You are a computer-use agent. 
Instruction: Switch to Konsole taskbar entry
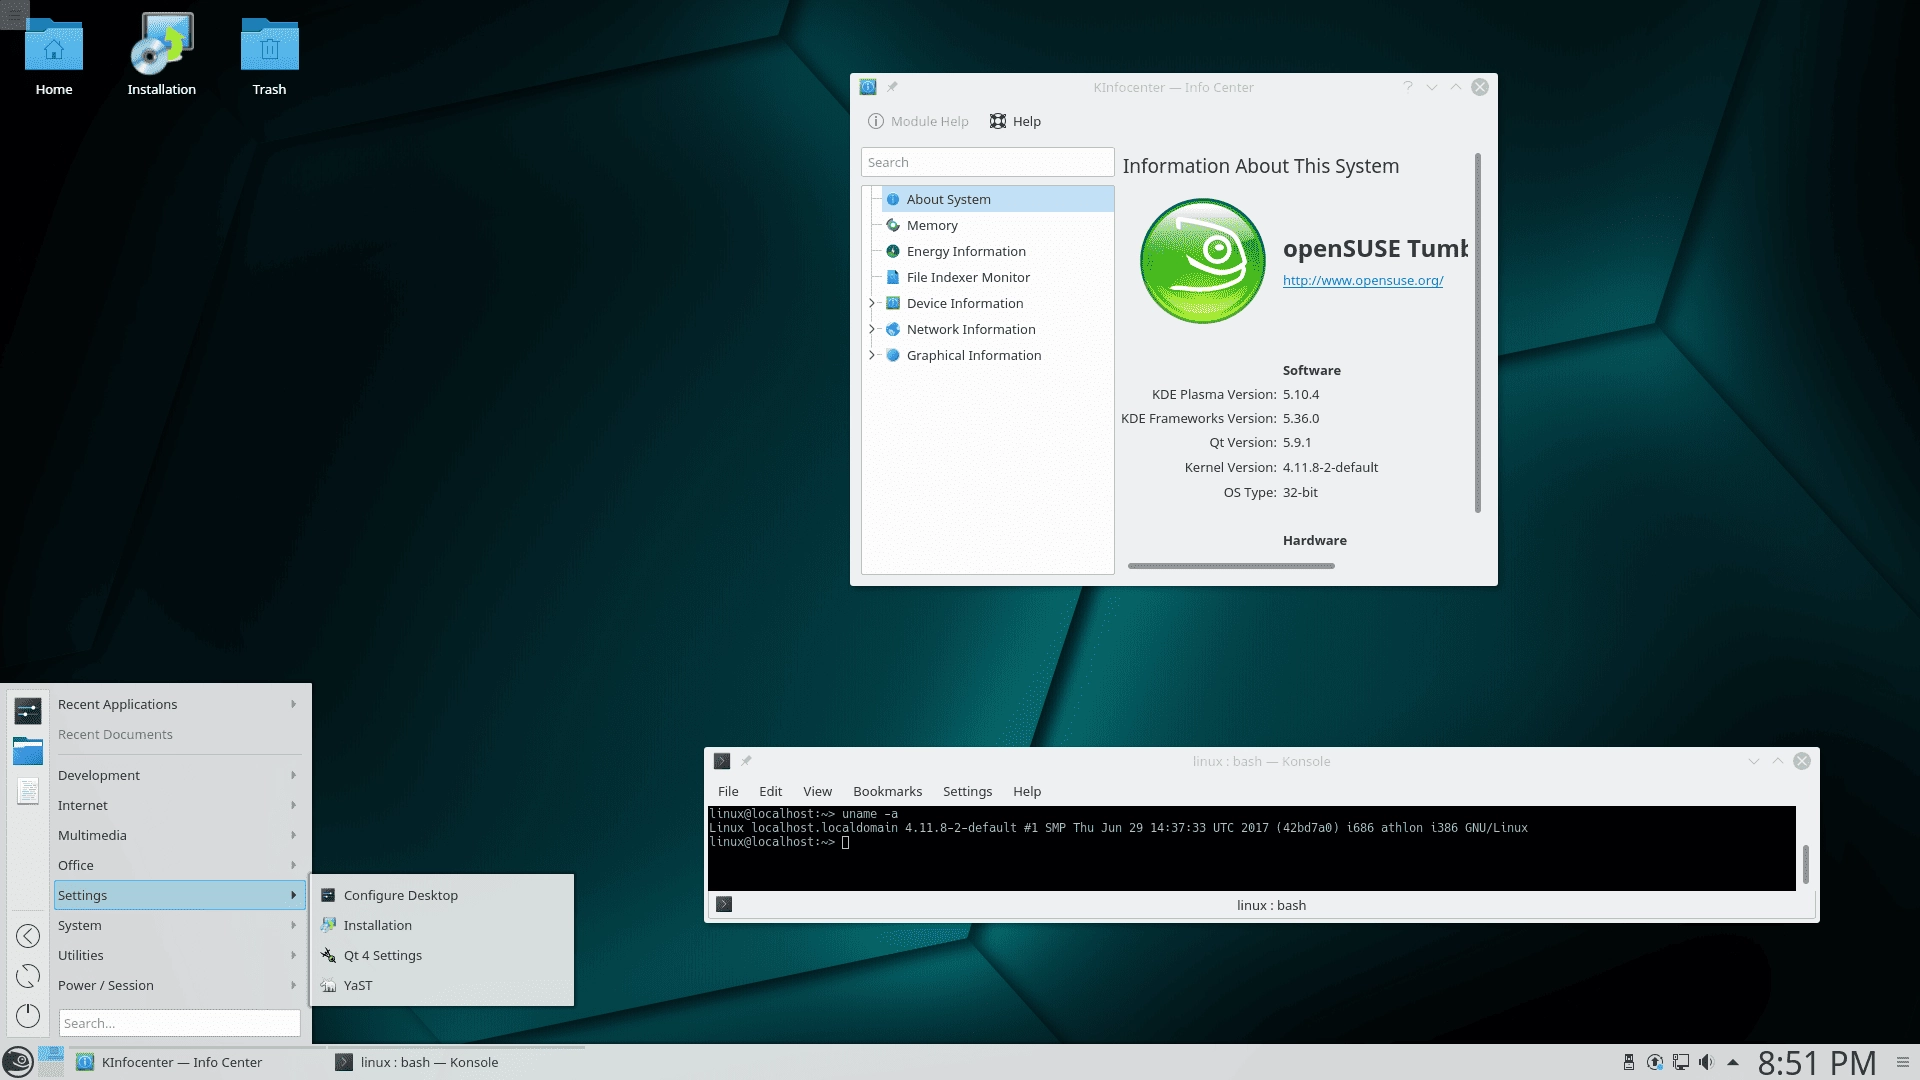point(457,1062)
